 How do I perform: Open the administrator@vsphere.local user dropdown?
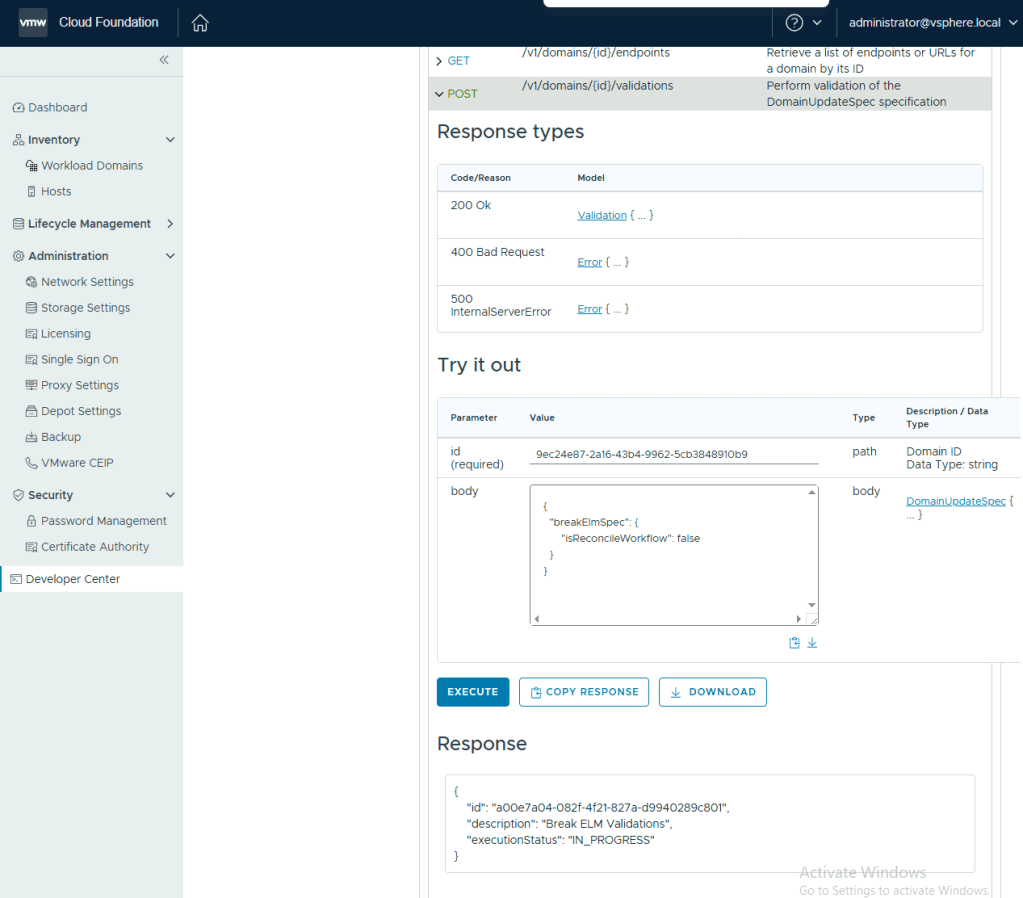[x=925, y=23]
